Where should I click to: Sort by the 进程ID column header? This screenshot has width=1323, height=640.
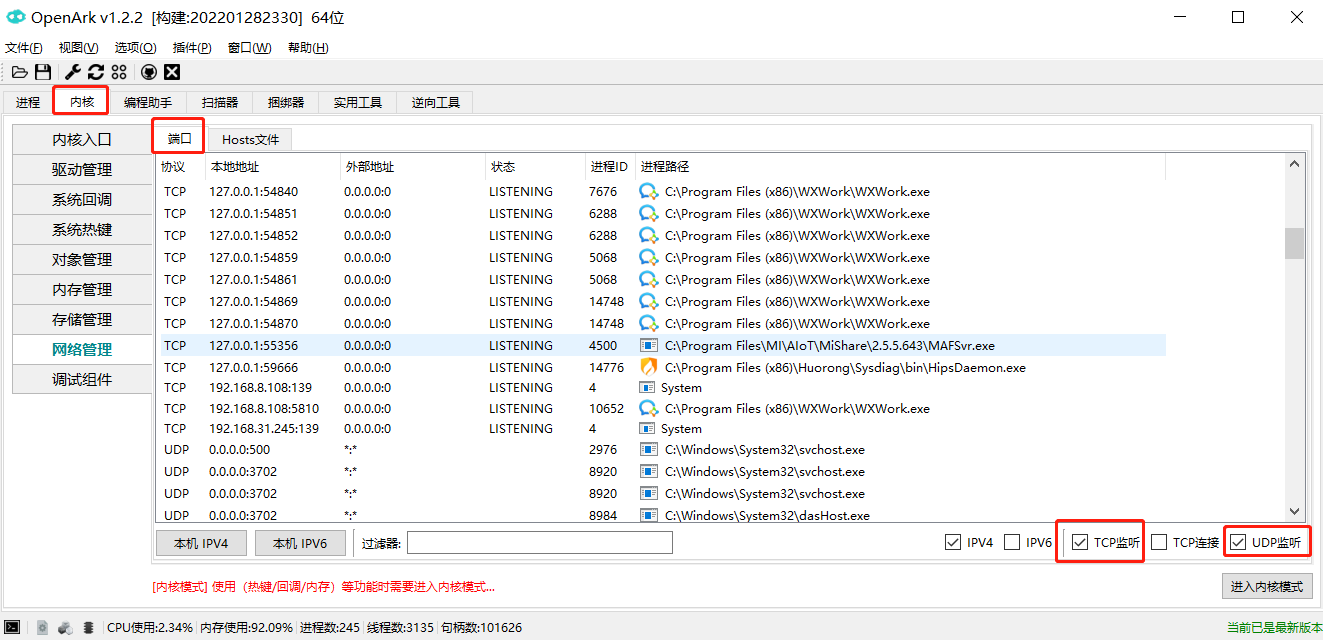pos(609,167)
